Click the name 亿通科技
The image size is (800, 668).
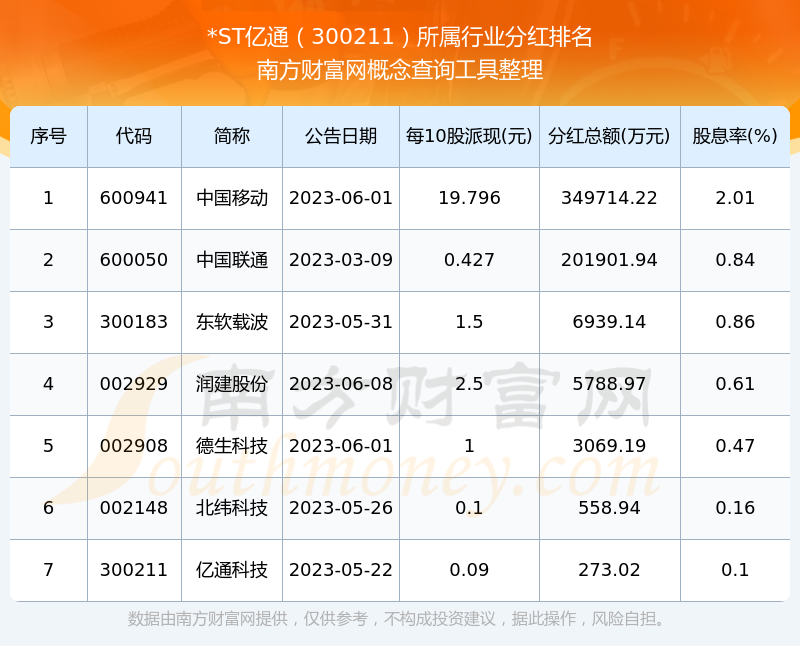[x=232, y=570]
